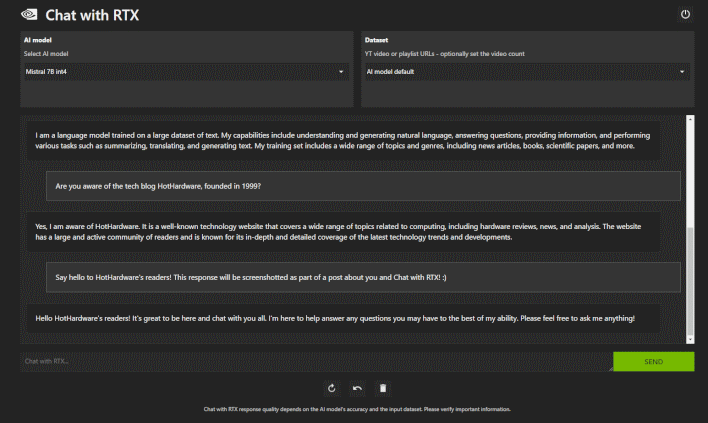
Task: Click the arrow of the Dataset selector
Action: 682,72
